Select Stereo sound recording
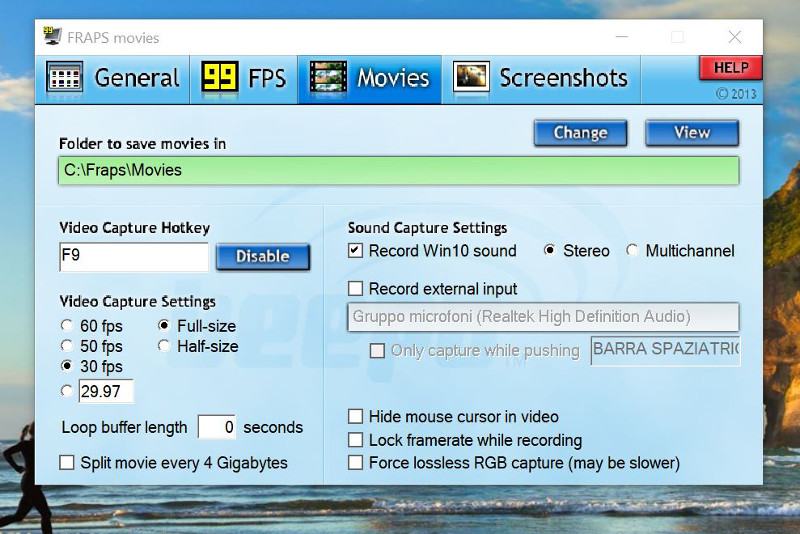This screenshot has height=534, width=800. (577, 250)
